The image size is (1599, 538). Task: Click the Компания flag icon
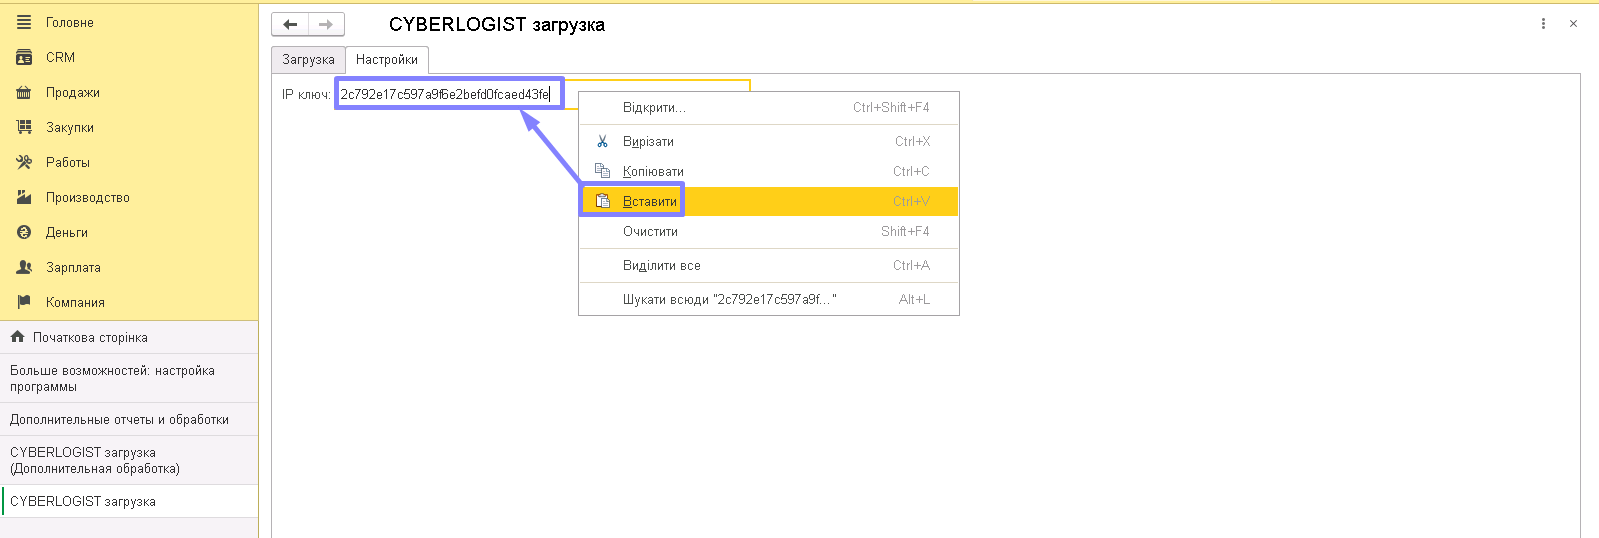click(24, 302)
